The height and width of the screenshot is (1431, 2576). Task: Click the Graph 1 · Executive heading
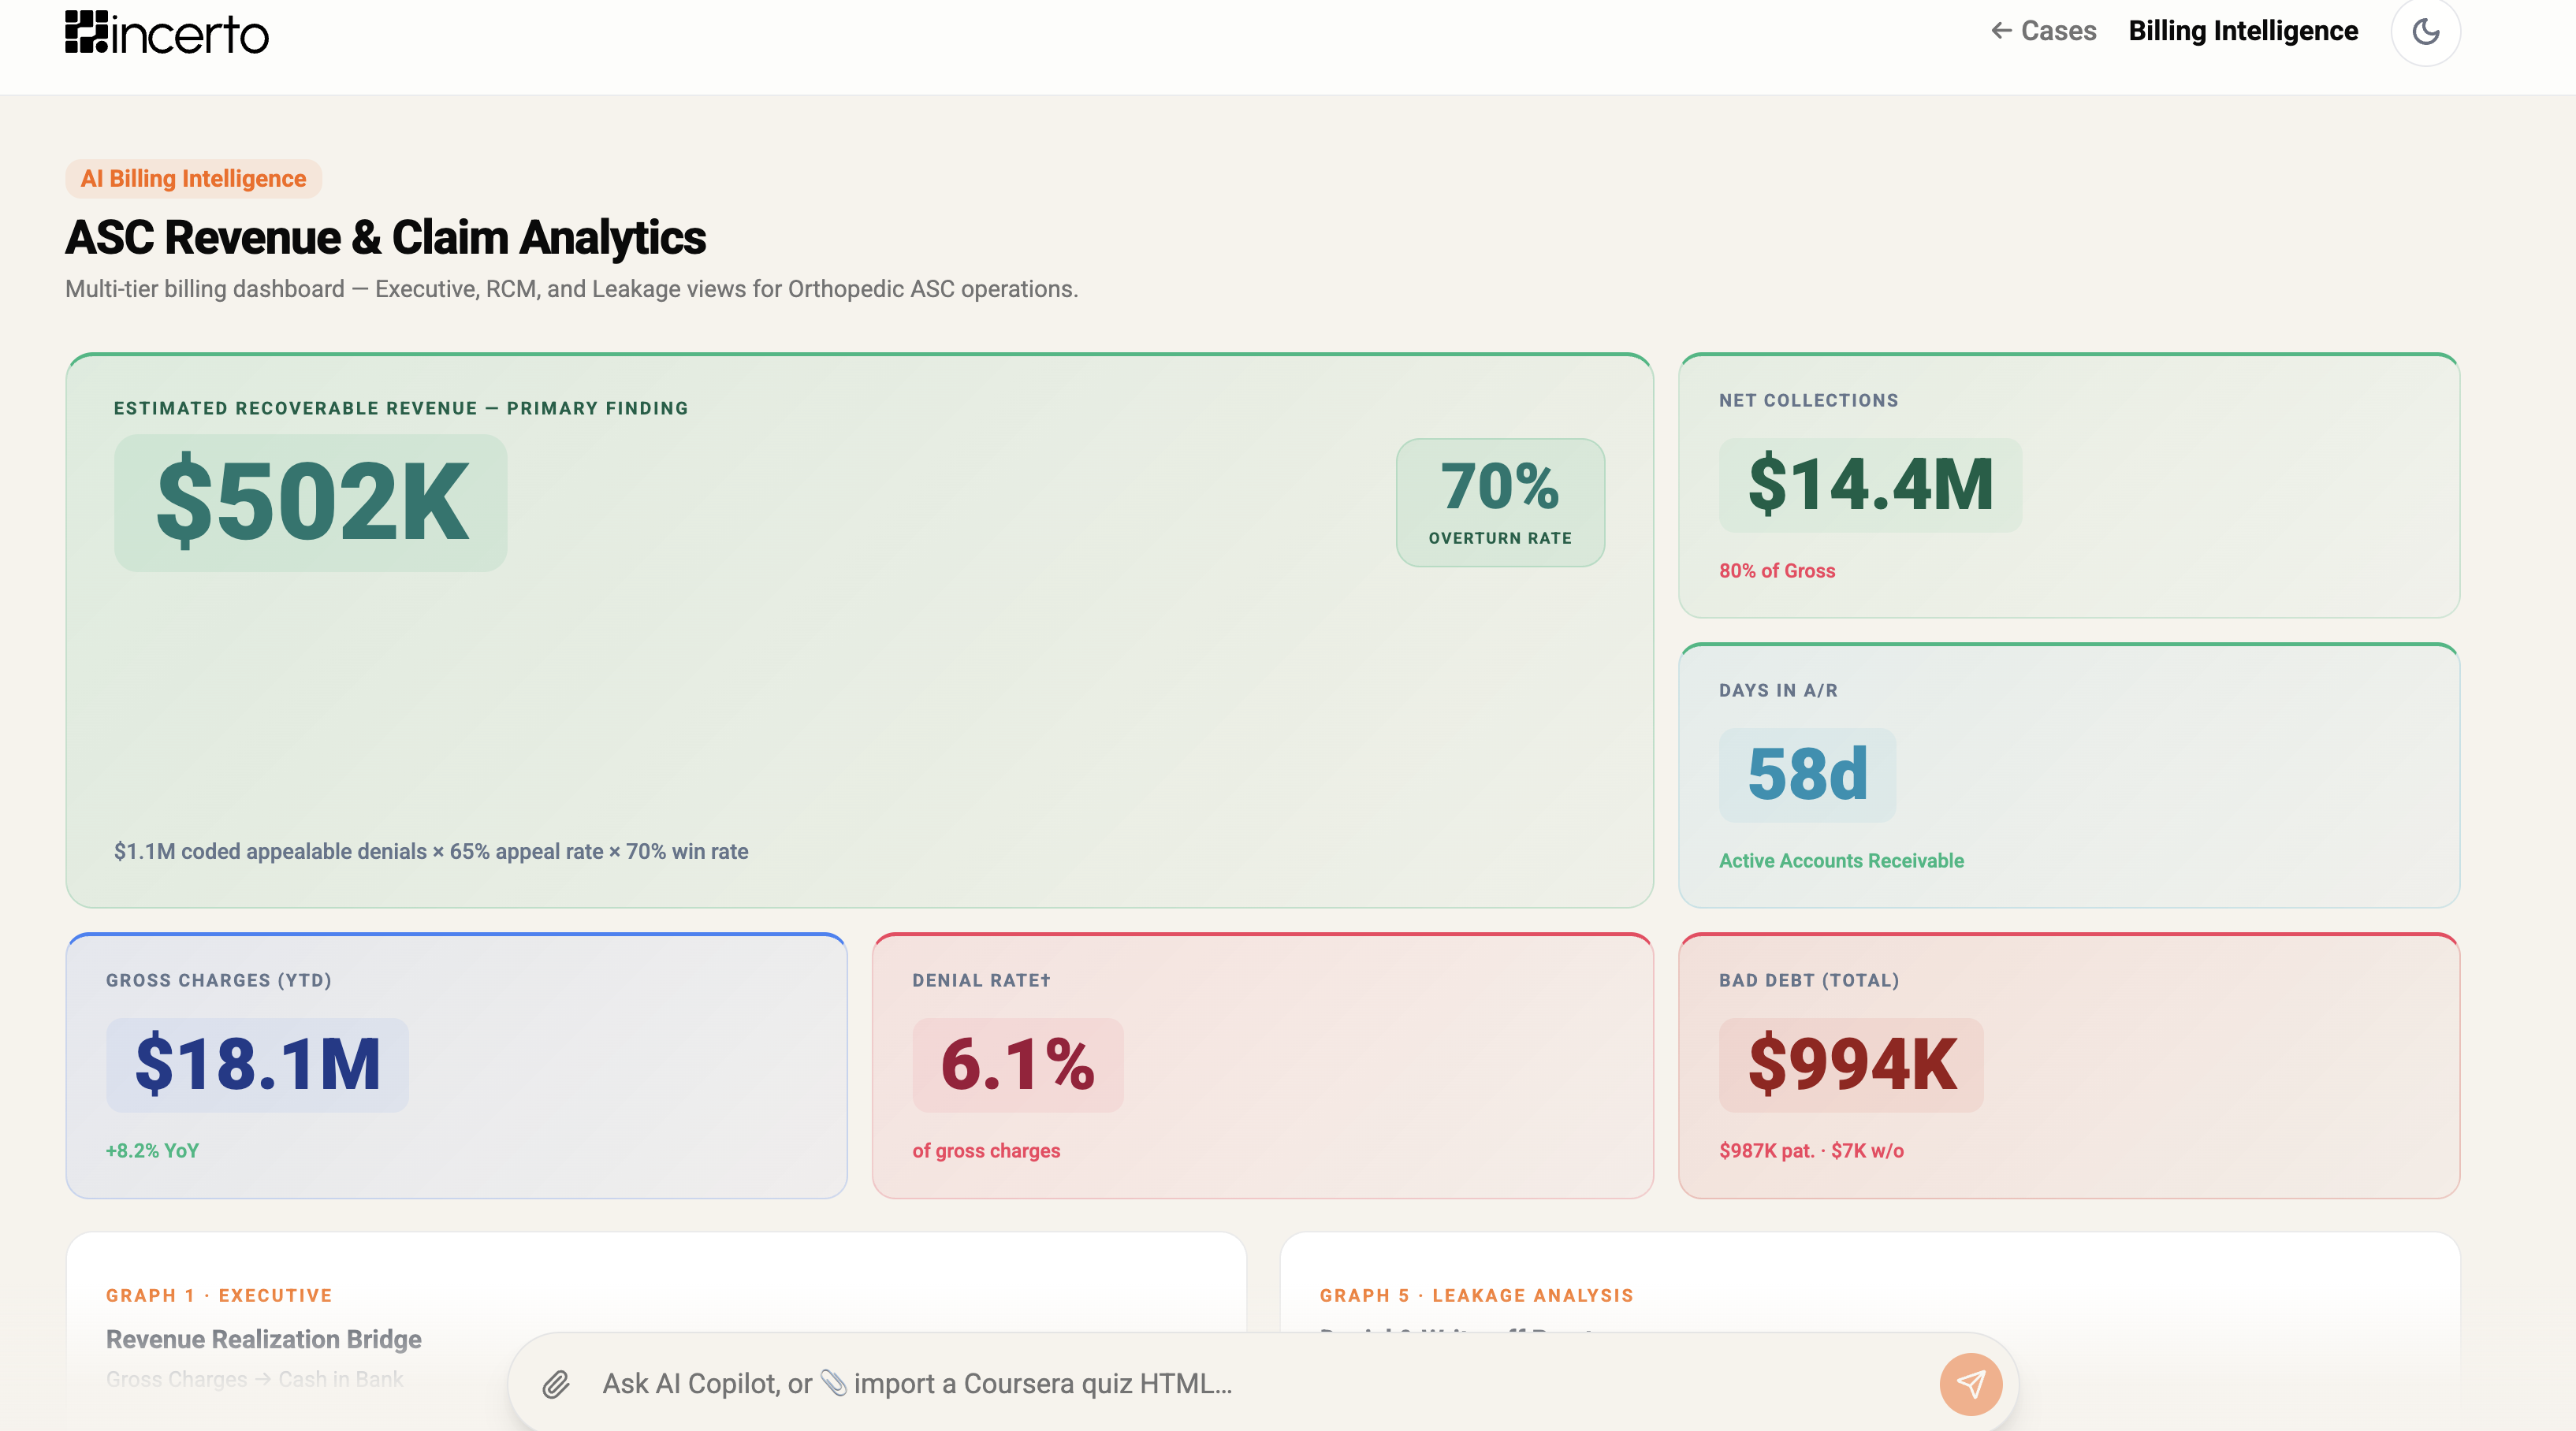click(x=219, y=1296)
